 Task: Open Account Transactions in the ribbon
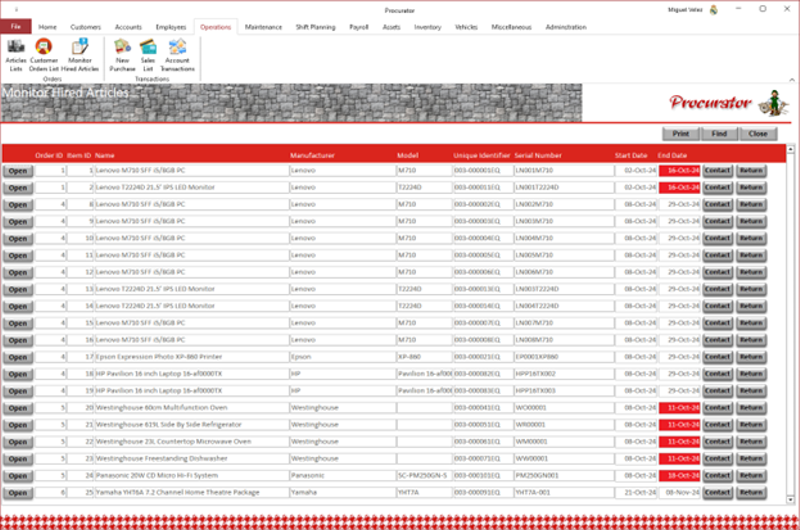coord(177,54)
